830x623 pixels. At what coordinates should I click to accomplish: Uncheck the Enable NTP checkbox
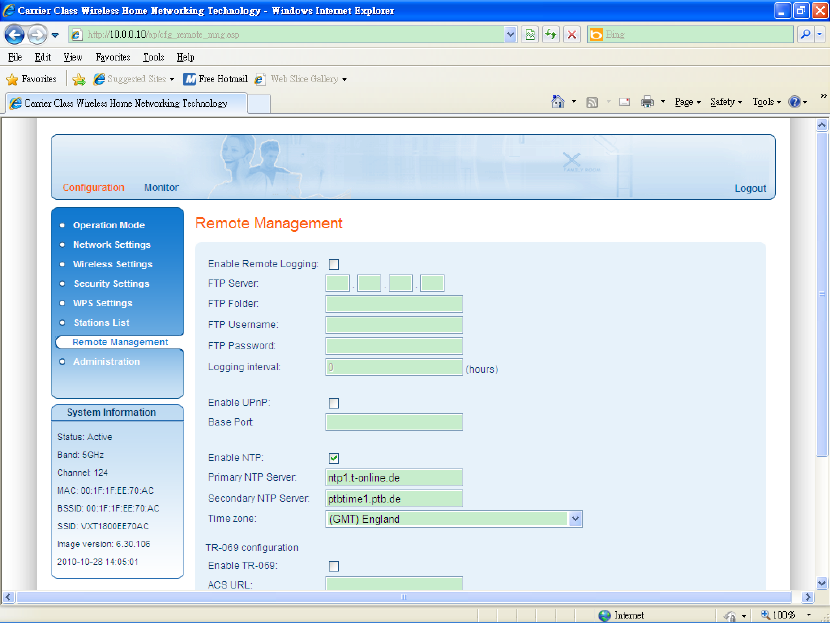click(x=334, y=458)
